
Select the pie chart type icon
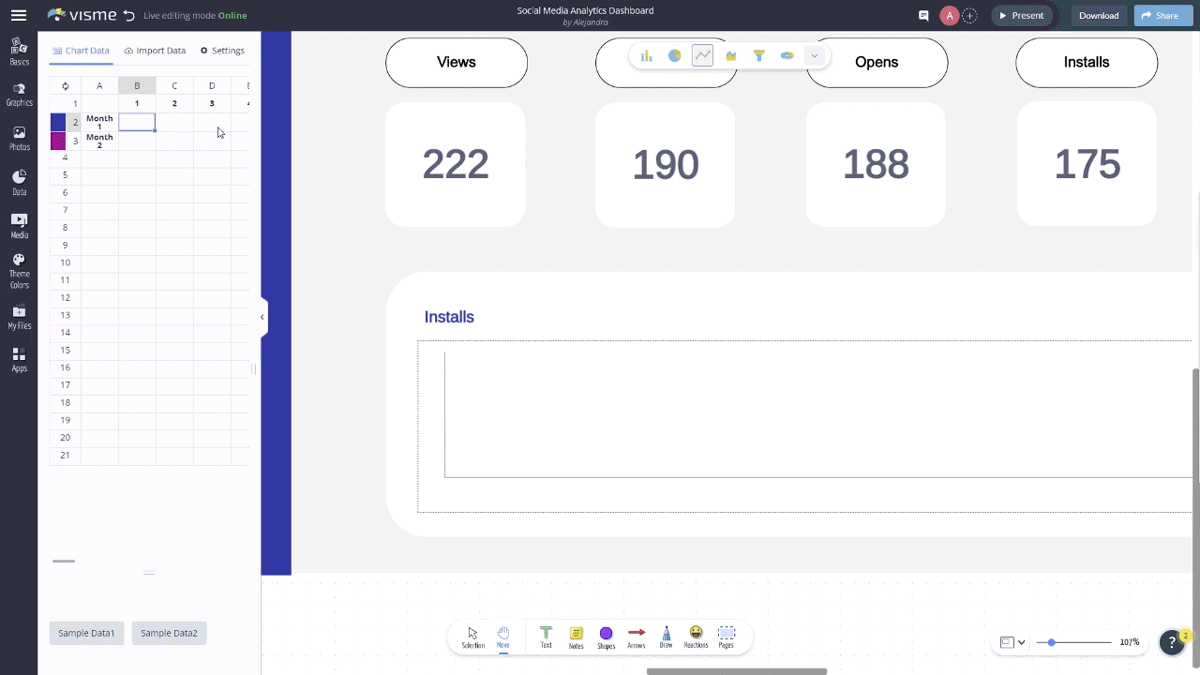(675, 56)
